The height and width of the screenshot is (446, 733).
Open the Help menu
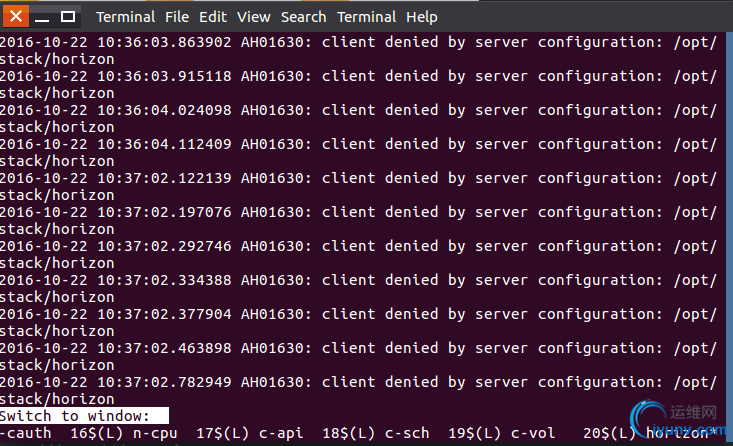(x=422, y=17)
